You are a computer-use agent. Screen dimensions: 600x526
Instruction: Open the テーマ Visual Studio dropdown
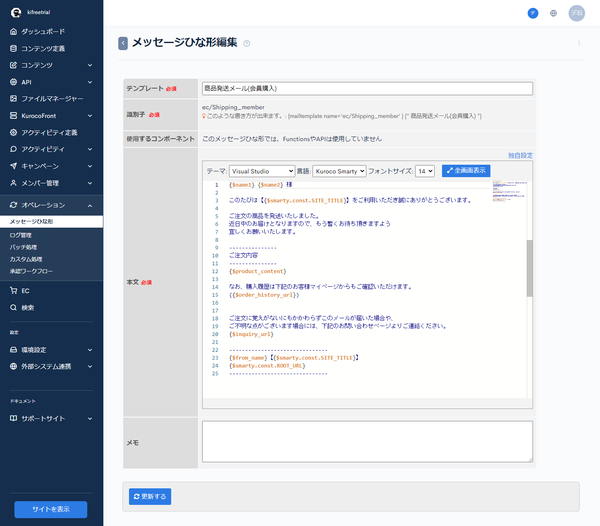click(262, 171)
